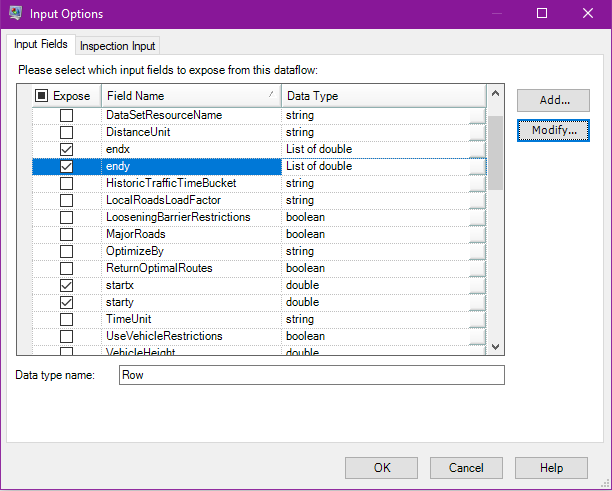Uncheck the endx Expose checkbox

click(x=66, y=149)
